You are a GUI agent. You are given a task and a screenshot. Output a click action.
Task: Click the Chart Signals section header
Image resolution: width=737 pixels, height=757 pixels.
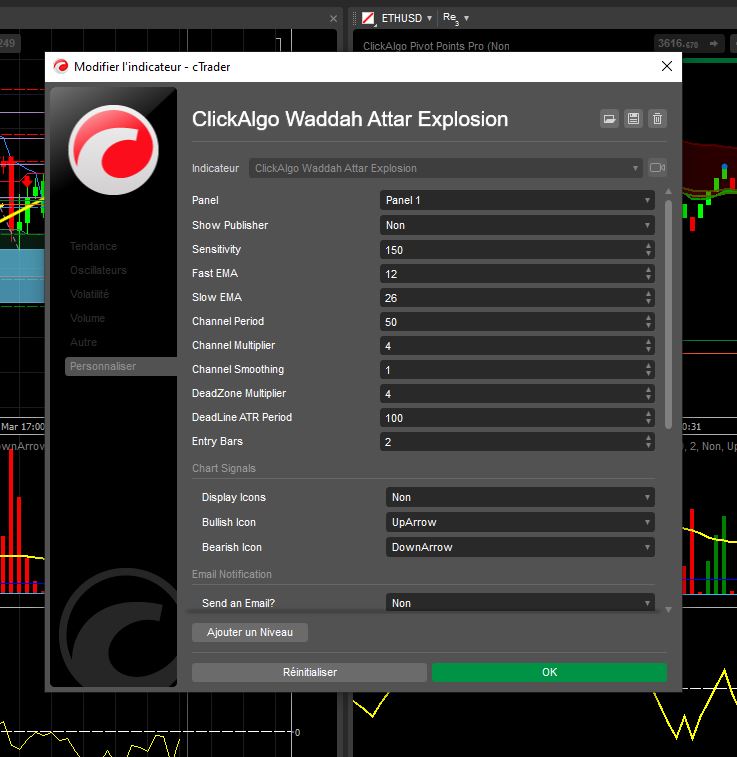click(224, 468)
